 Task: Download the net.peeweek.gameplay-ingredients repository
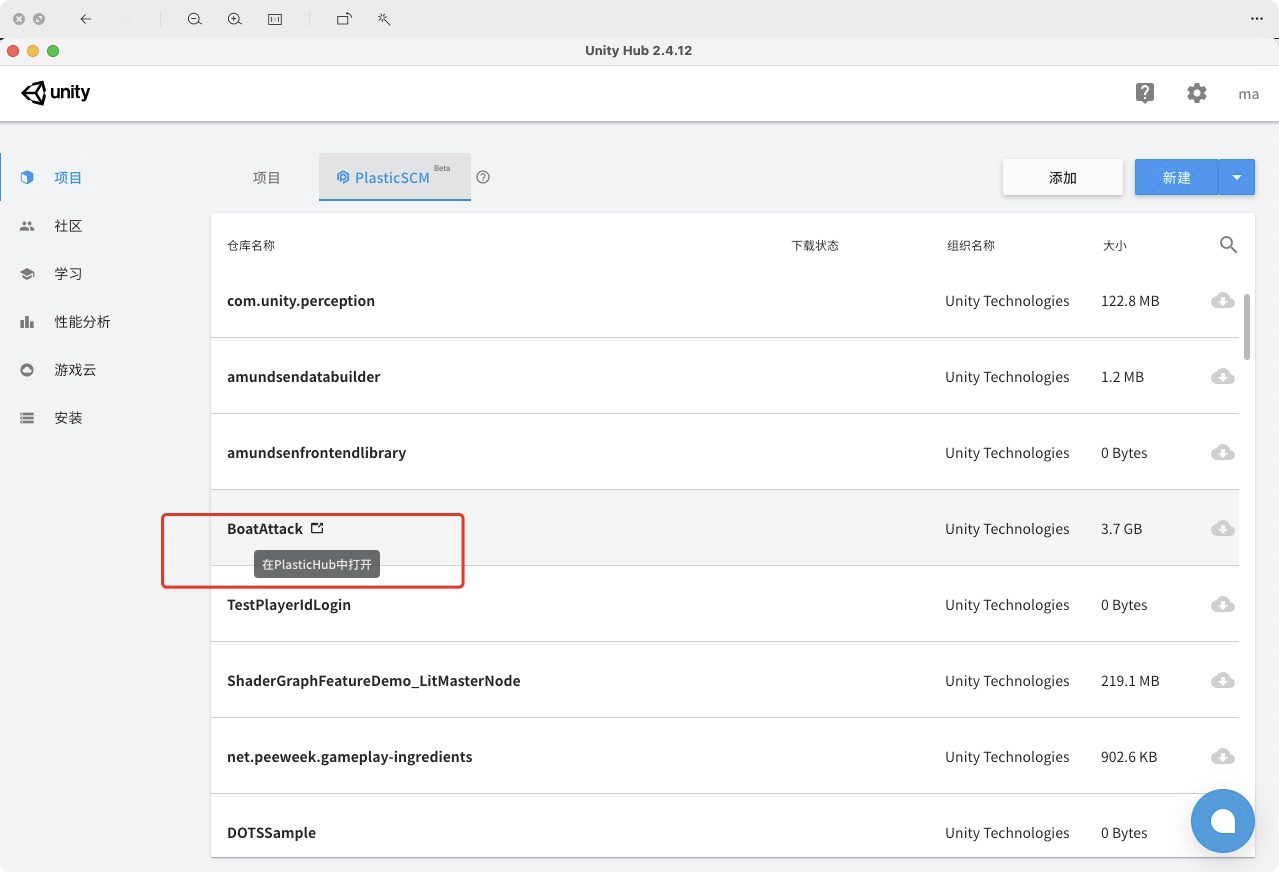pyautogui.click(x=1223, y=757)
